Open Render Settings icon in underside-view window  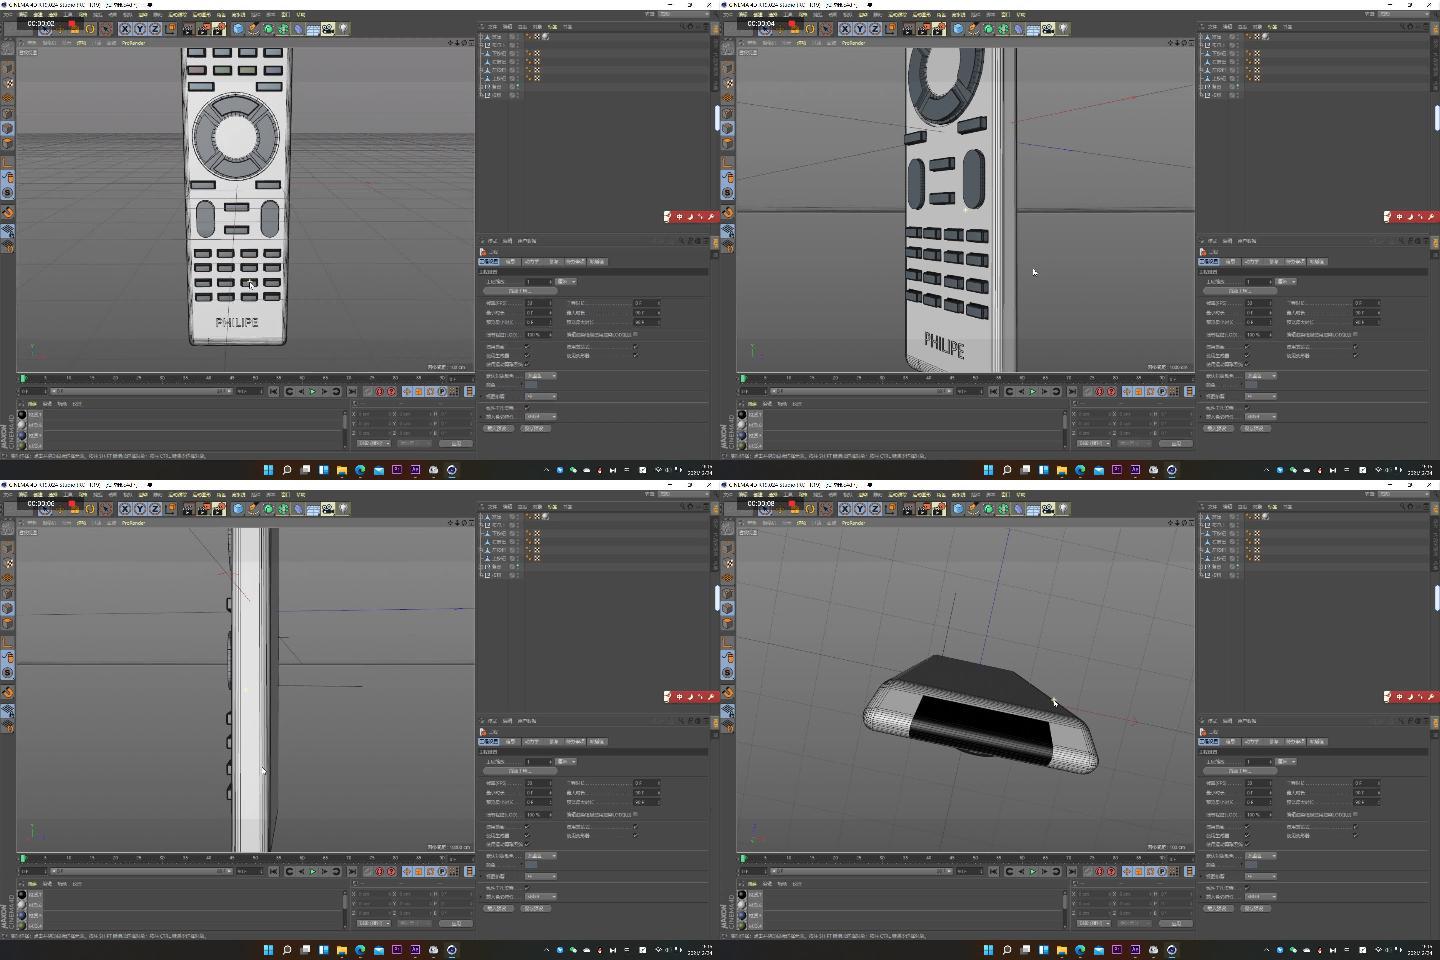(x=939, y=509)
